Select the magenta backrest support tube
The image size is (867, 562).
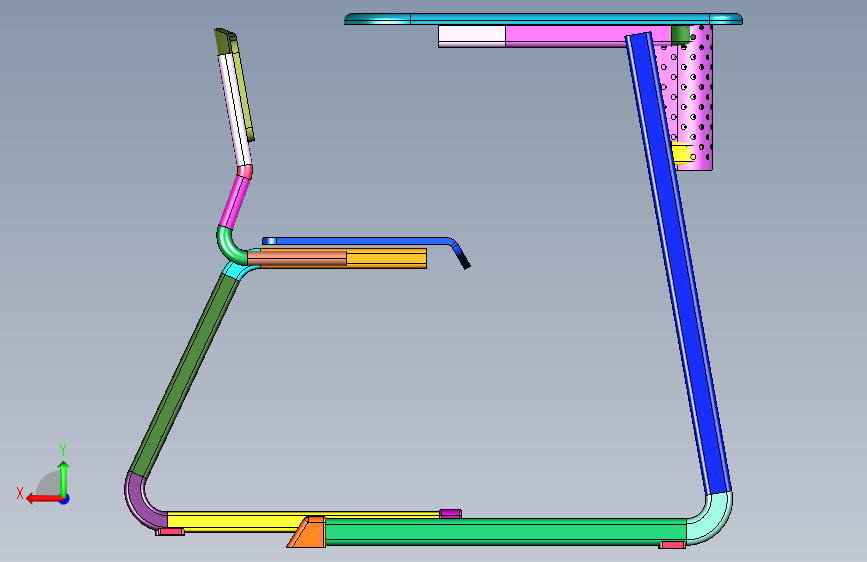click(x=235, y=202)
